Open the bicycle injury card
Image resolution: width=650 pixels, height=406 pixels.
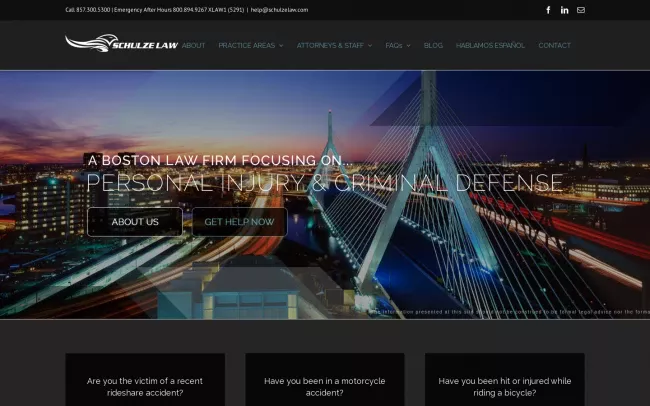(x=504, y=386)
